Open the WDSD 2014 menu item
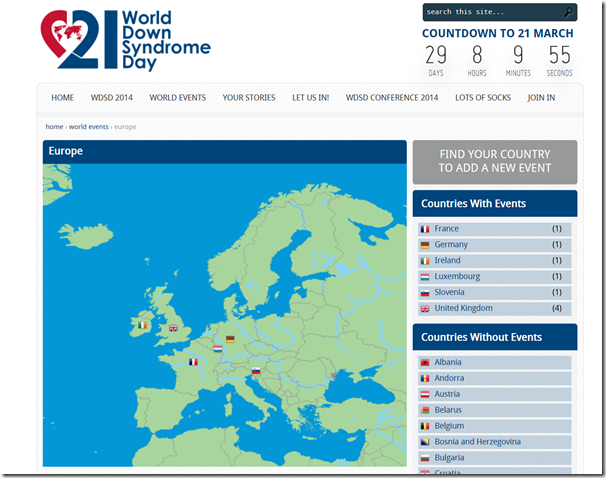Screen dimensions: 606x478 pos(112,98)
